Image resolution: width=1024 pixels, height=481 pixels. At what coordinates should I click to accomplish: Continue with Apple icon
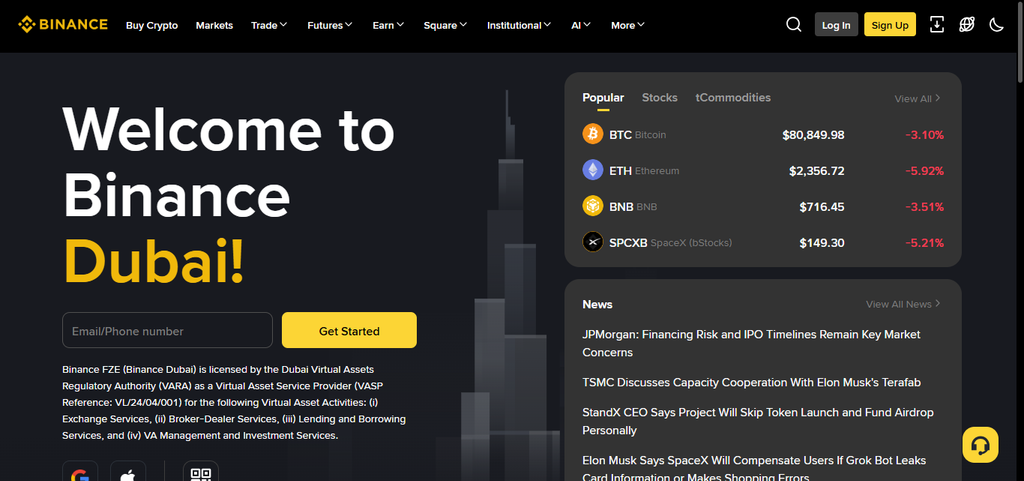coord(128,474)
